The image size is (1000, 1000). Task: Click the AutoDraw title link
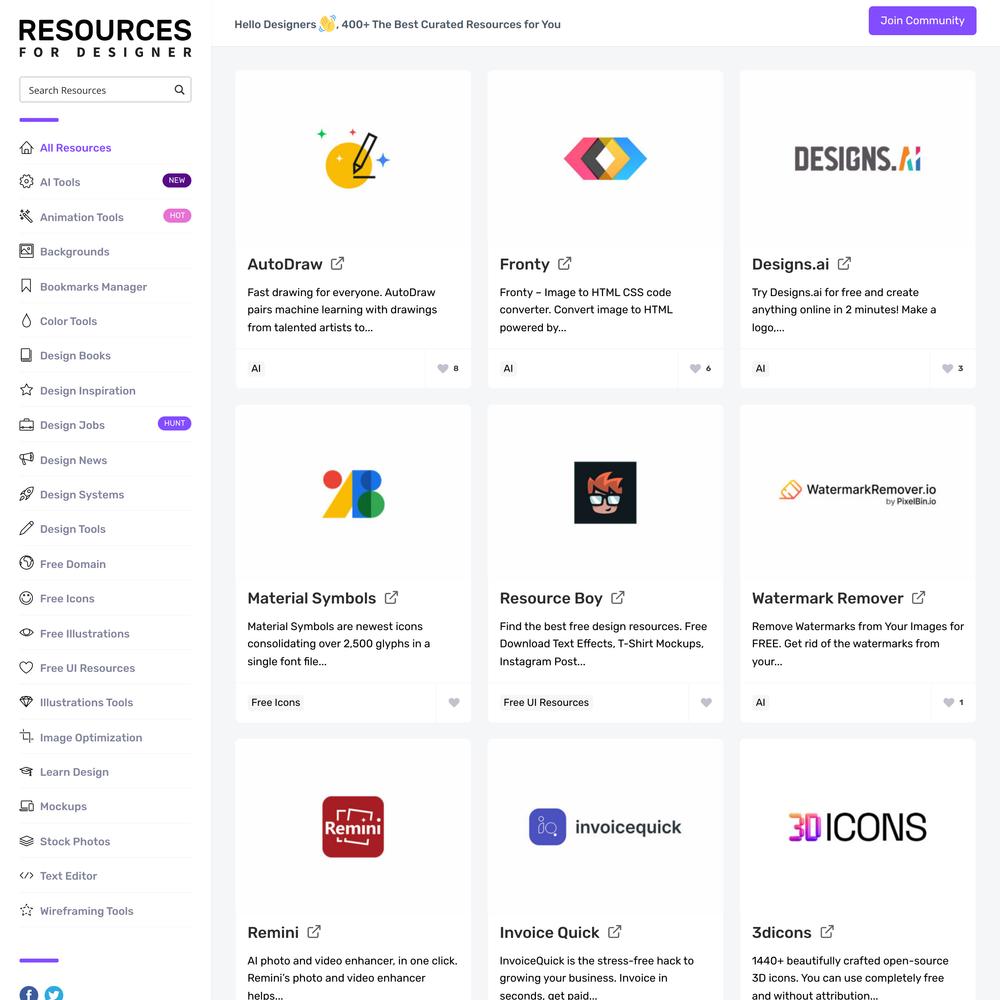click(x=284, y=264)
